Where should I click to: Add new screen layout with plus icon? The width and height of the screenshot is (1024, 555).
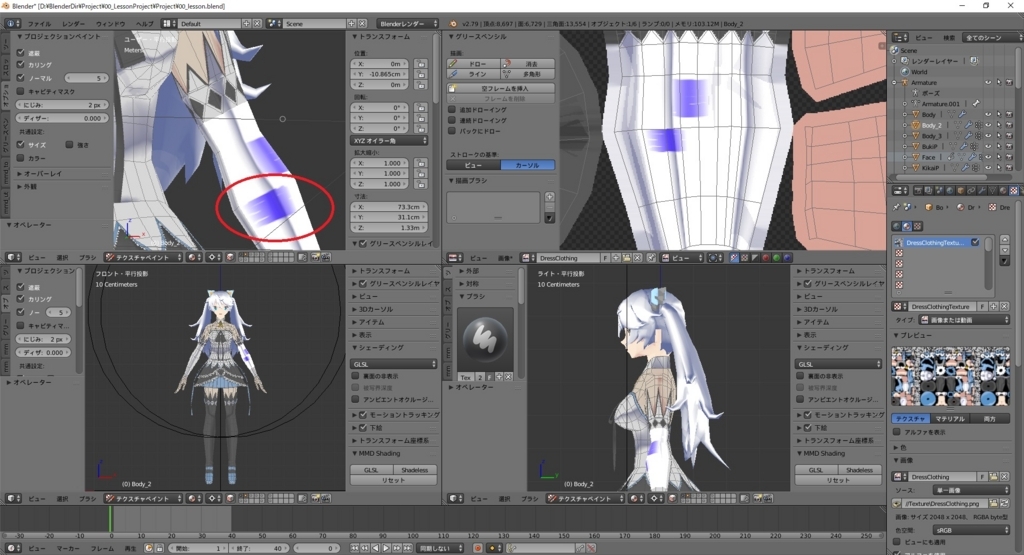[x=247, y=24]
